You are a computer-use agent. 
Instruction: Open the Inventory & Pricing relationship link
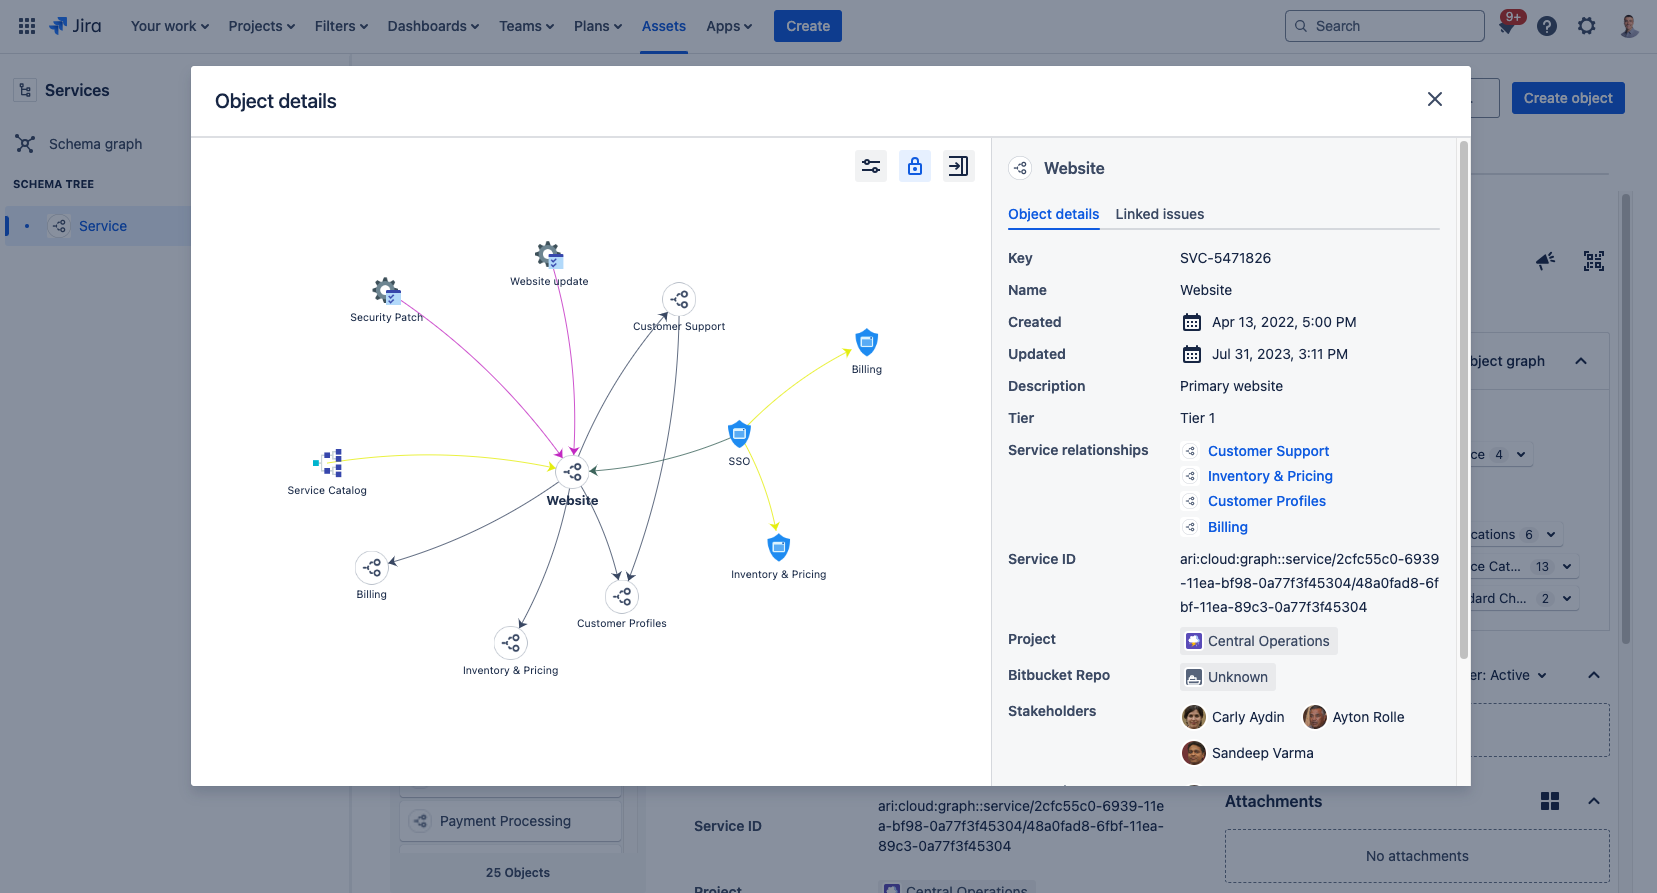(1270, 476)
